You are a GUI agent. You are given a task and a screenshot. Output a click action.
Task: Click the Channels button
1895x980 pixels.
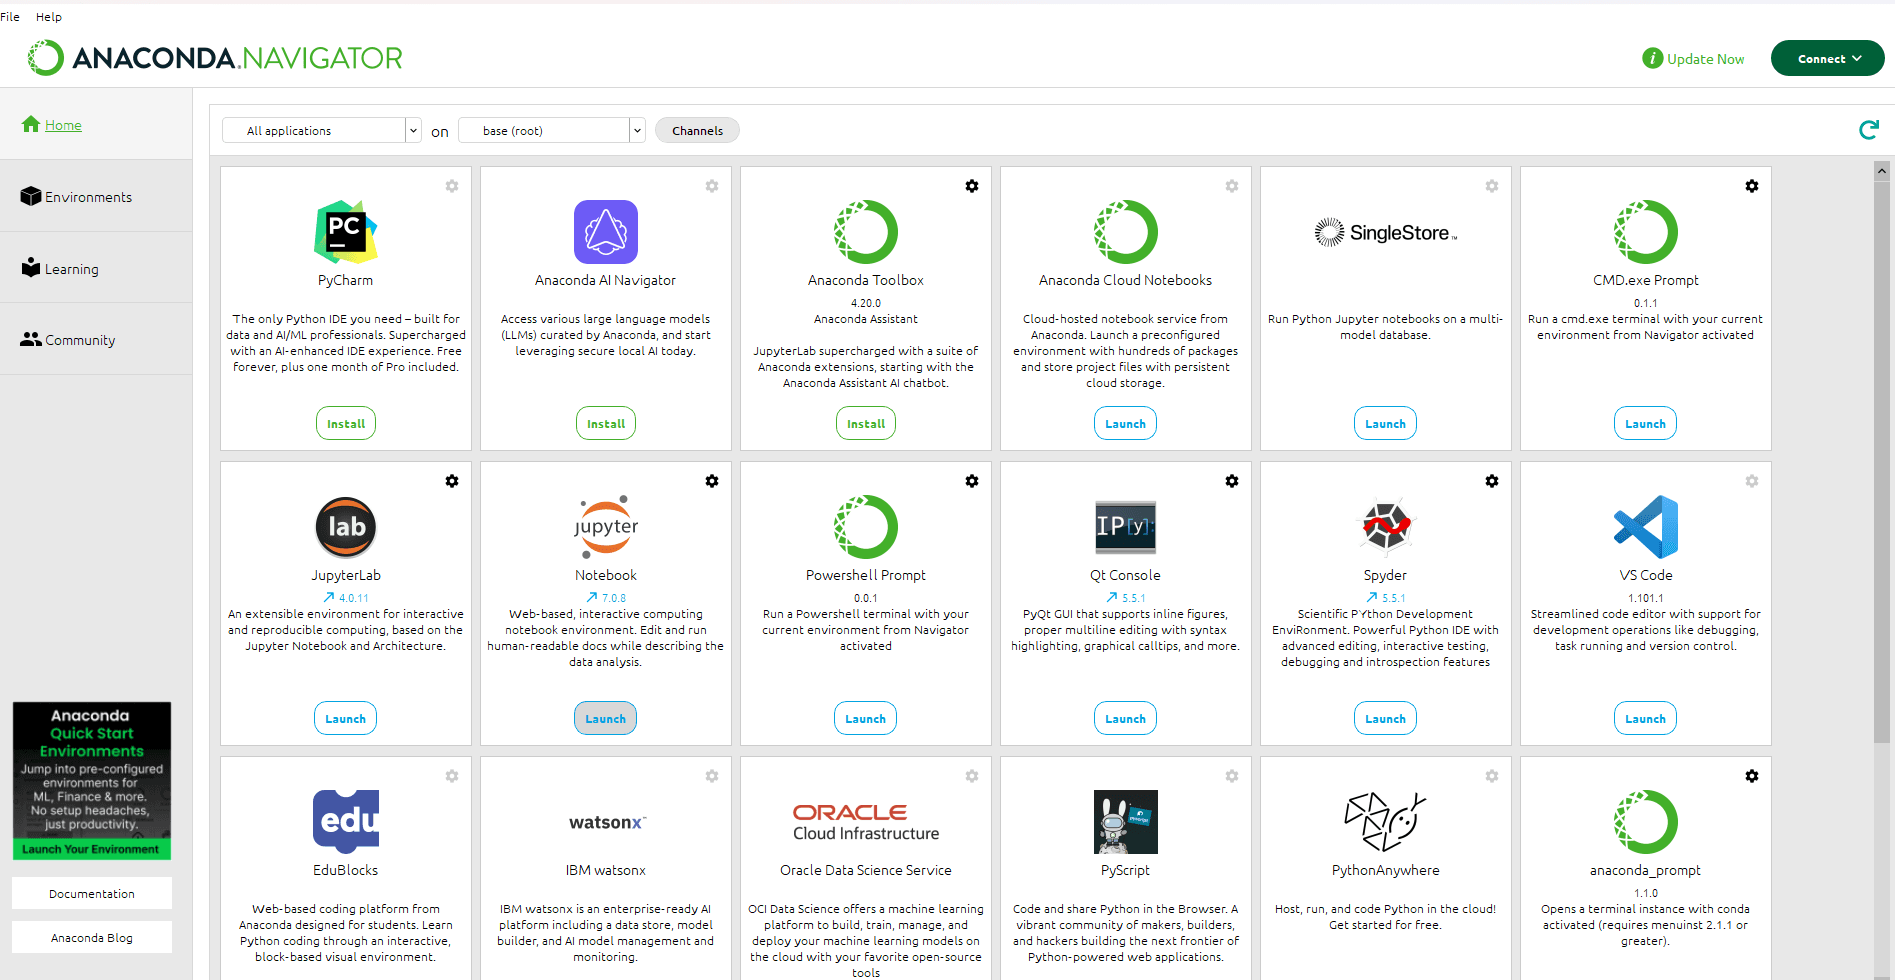(697, 130)
